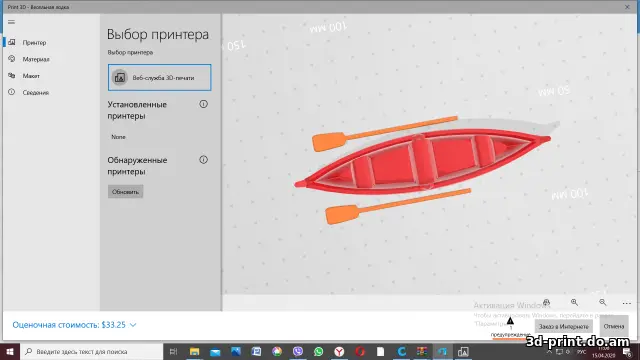Open the Материал section
Screen dimensions: 640x360
[36, 59]
